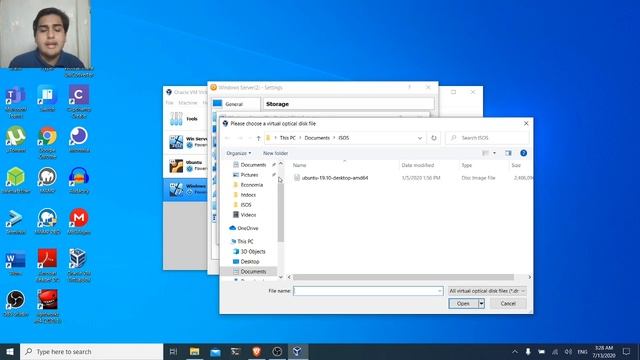The width and height of the screenshot is (640, 360).
Task: Open volume control in system tray
Action: point(568,351)
